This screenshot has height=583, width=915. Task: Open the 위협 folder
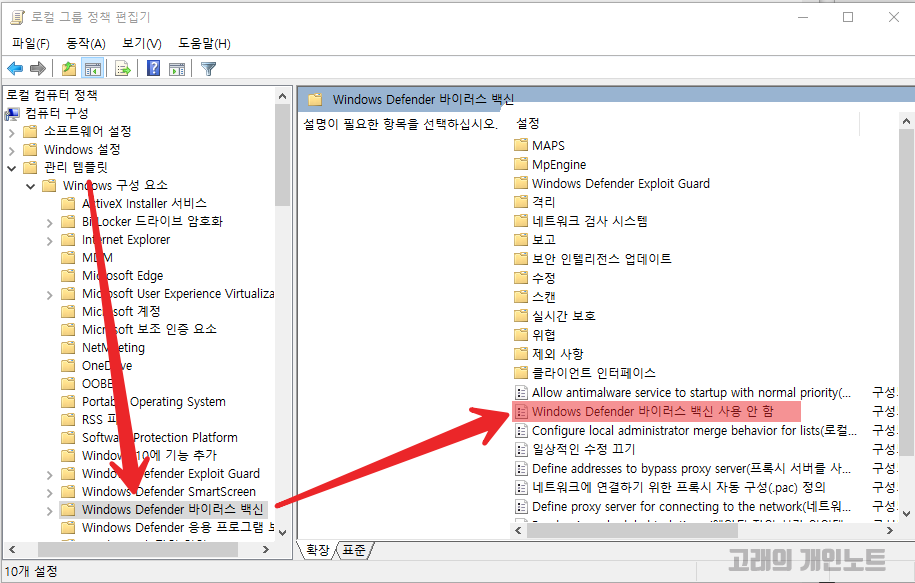pos(543,335)
